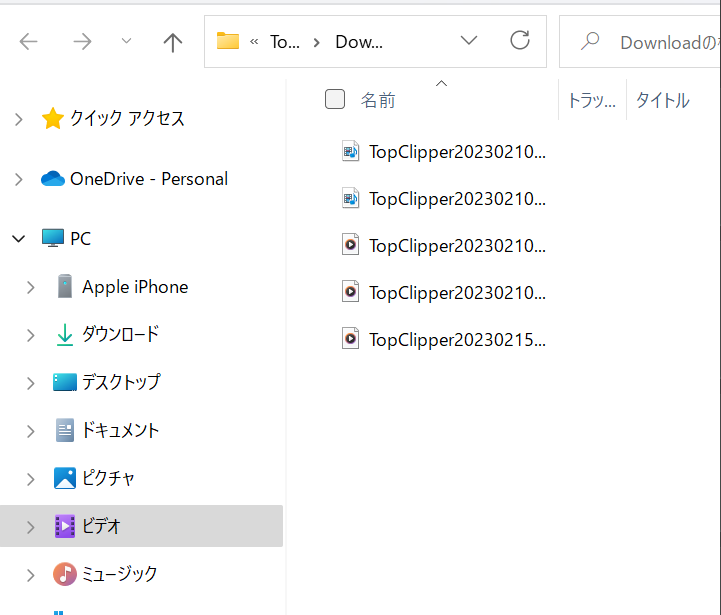Screen dimensions: 721x615
Task: Select the Apple iPhone device in the sidebar
Action: click(x=134, y=287)
